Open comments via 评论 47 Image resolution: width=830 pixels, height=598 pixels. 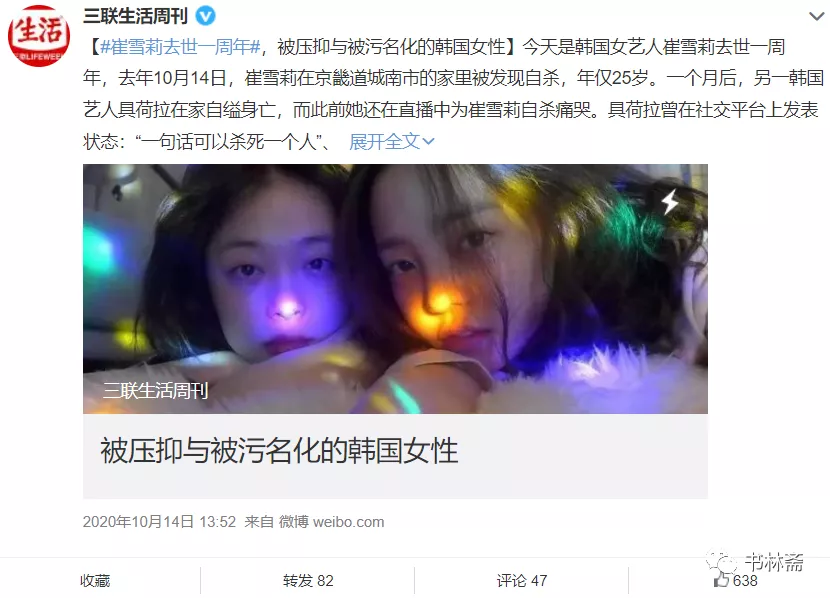(x=522, y=581)
